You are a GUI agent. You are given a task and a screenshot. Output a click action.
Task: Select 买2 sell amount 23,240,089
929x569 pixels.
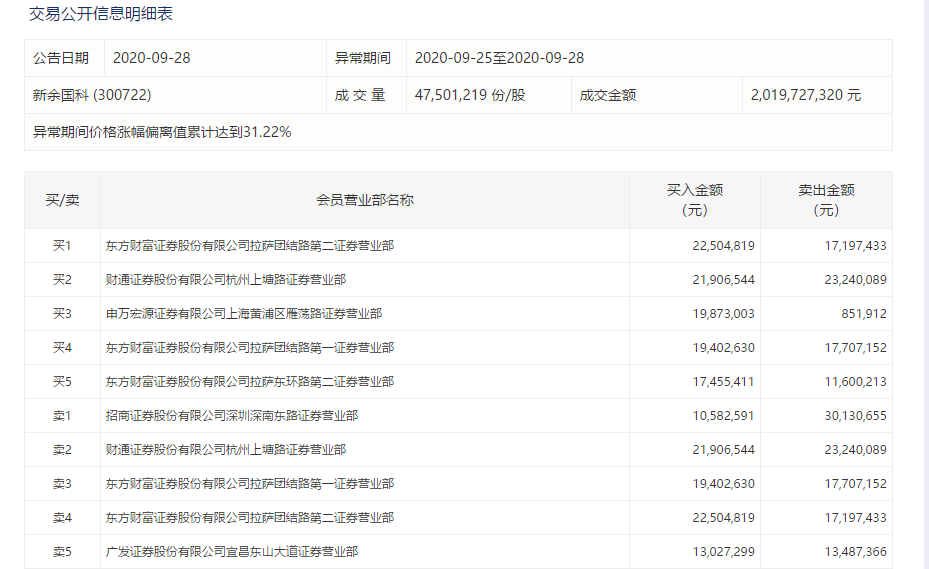coord(856,280)
